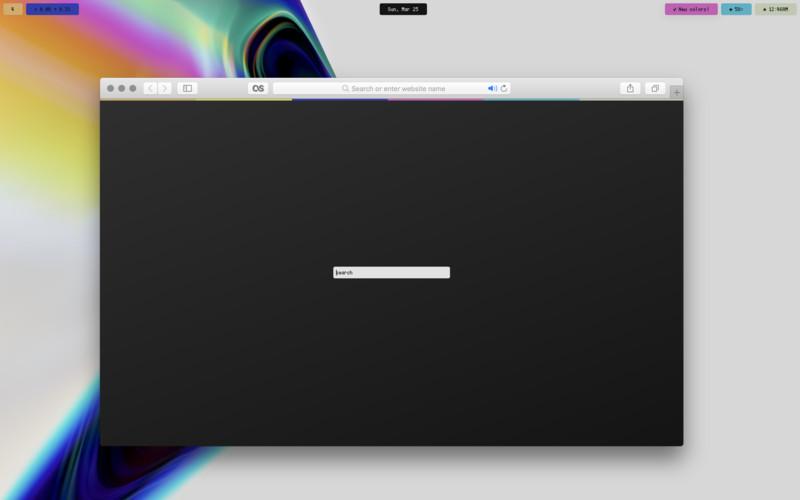This screenshot has height=500, width=800.
Task: Click the 12:46AM clock widget
Action: 776,9
